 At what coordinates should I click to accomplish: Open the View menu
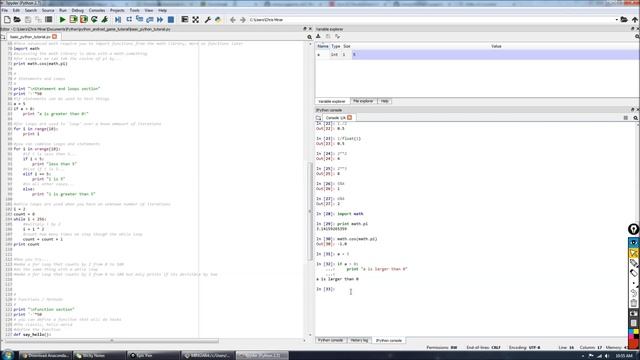[149, 10]
